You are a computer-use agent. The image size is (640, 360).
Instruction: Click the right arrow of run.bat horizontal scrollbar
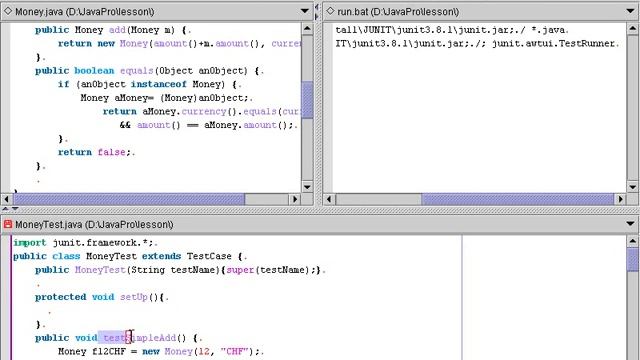620,199
